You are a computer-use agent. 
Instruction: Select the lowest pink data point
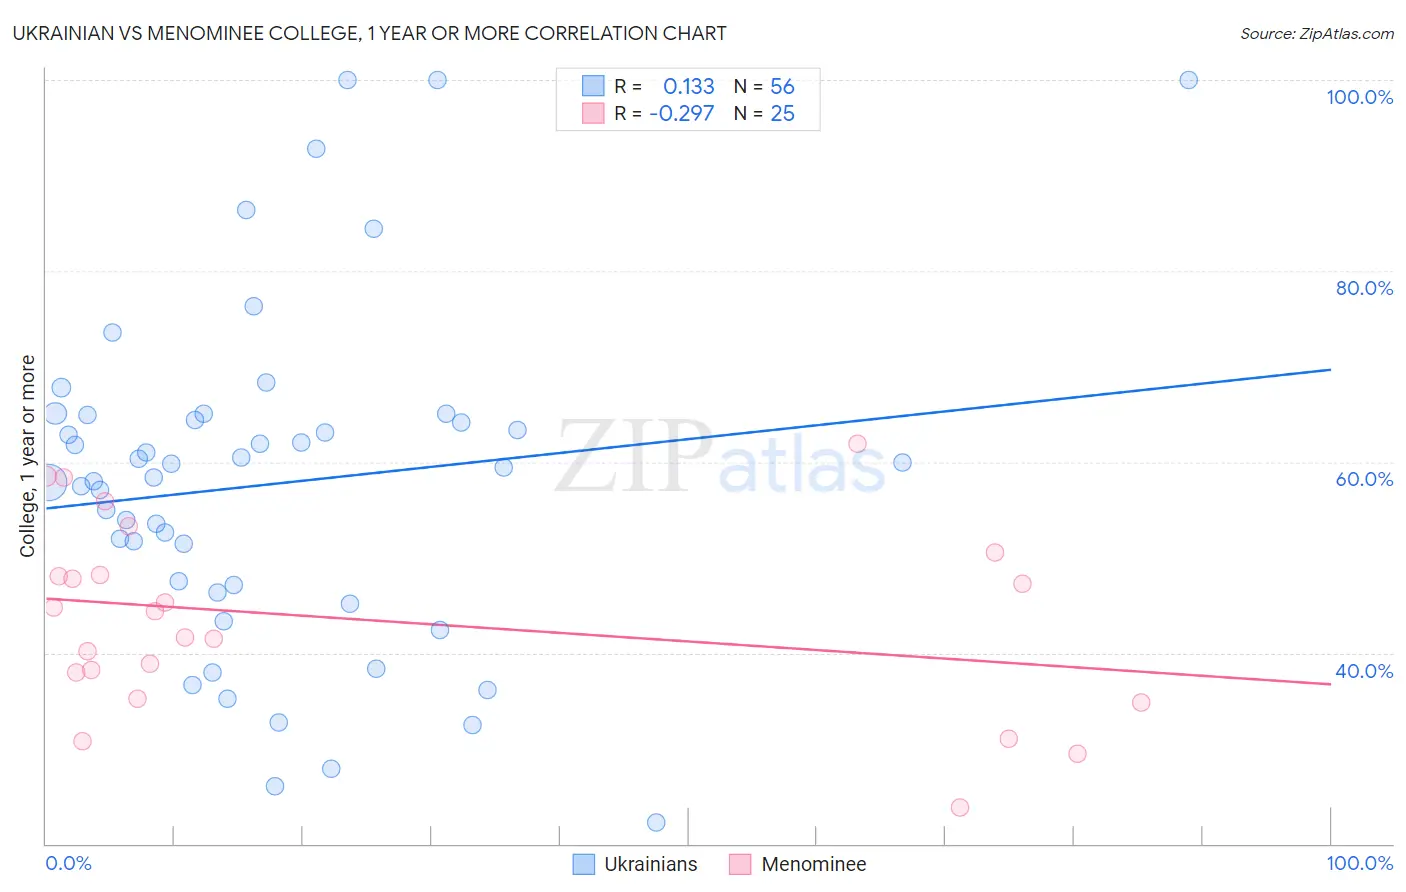(x=960, y=807)
